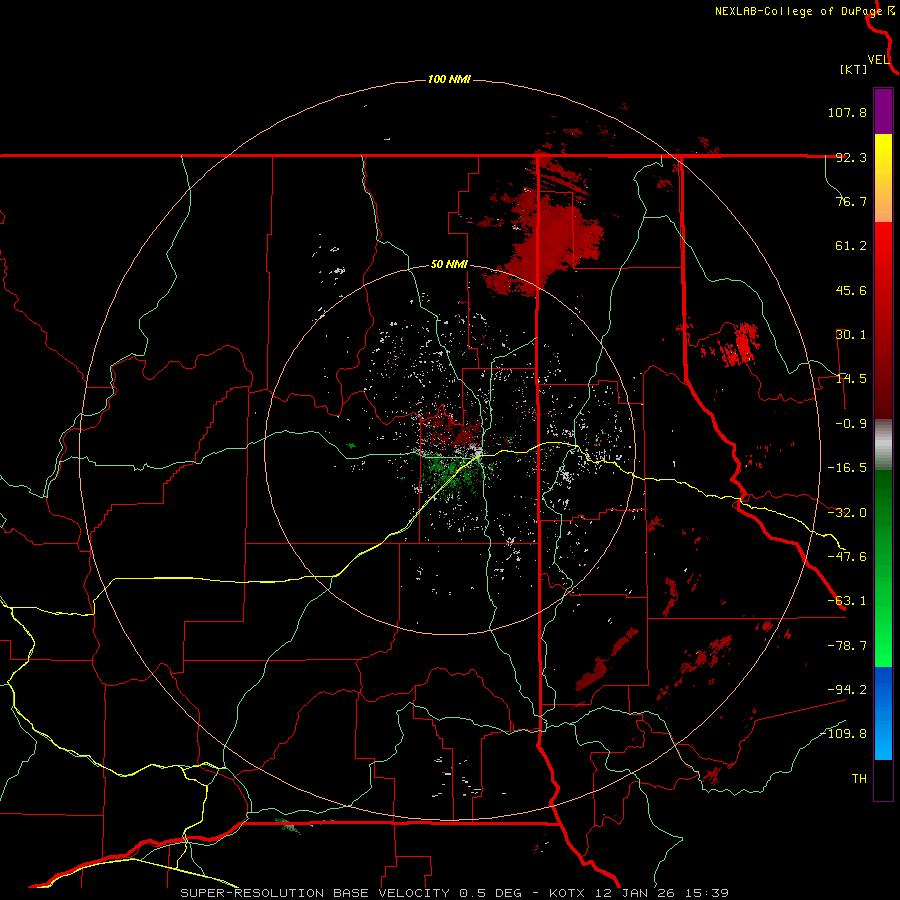The image size is (900, 900).
Task: Pick the red segment of the color bar
Action: click(883, 320)
